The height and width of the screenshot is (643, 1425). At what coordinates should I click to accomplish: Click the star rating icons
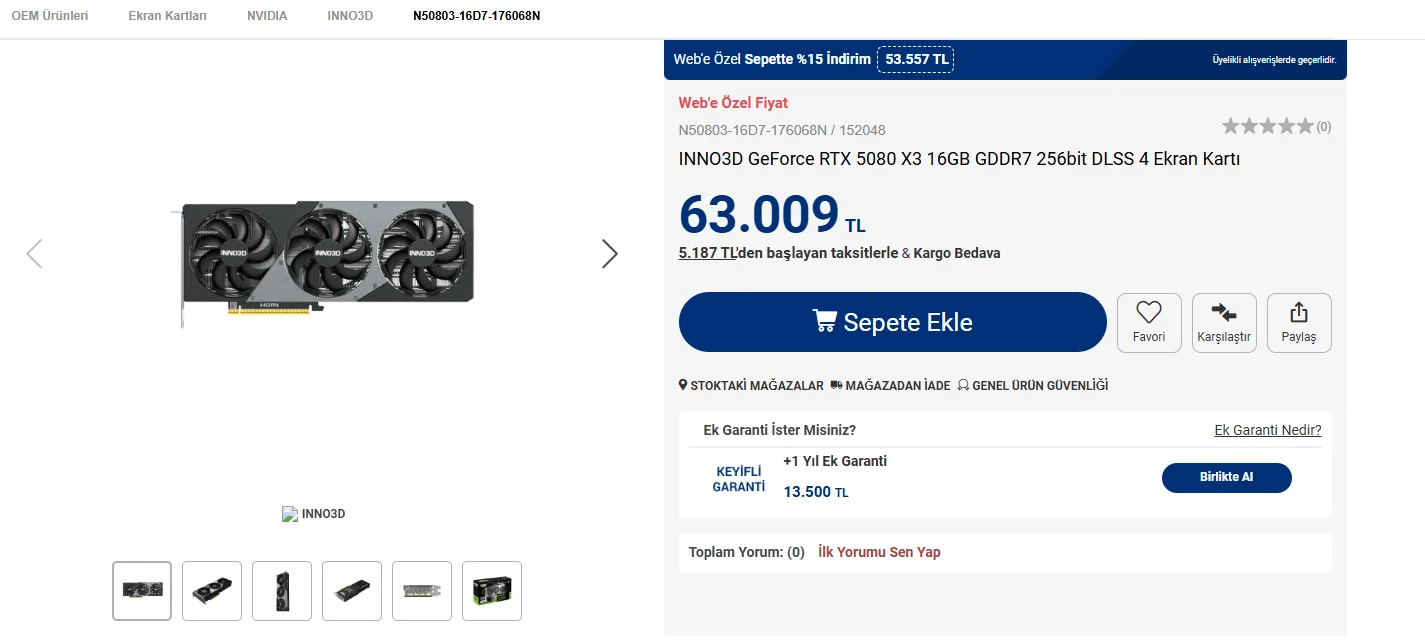click(x=1267, y=126)
